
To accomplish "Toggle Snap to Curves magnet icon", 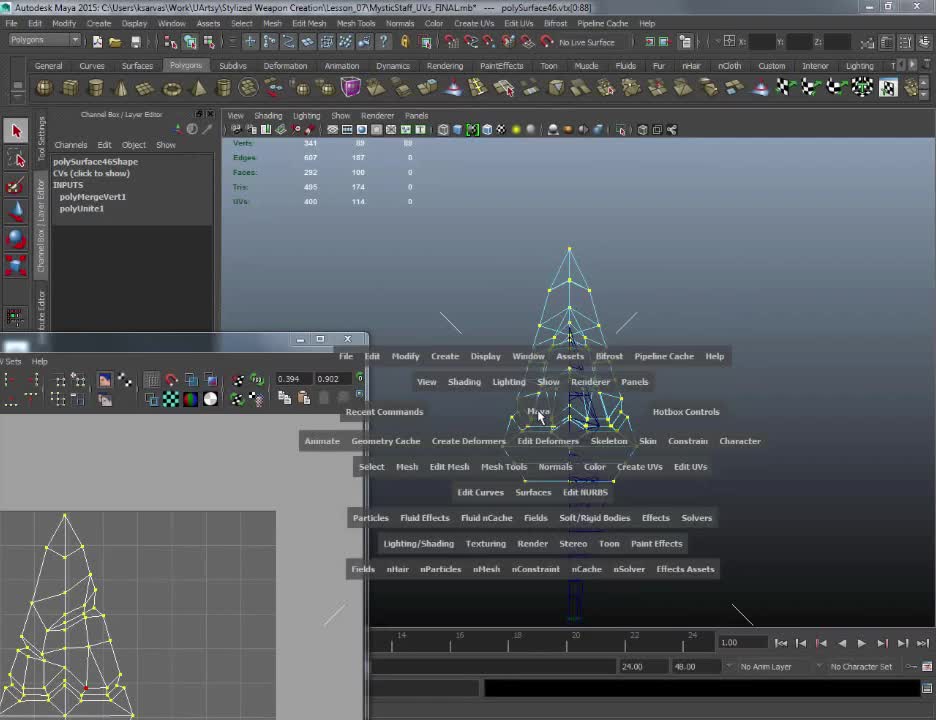I will click(470, 41).
